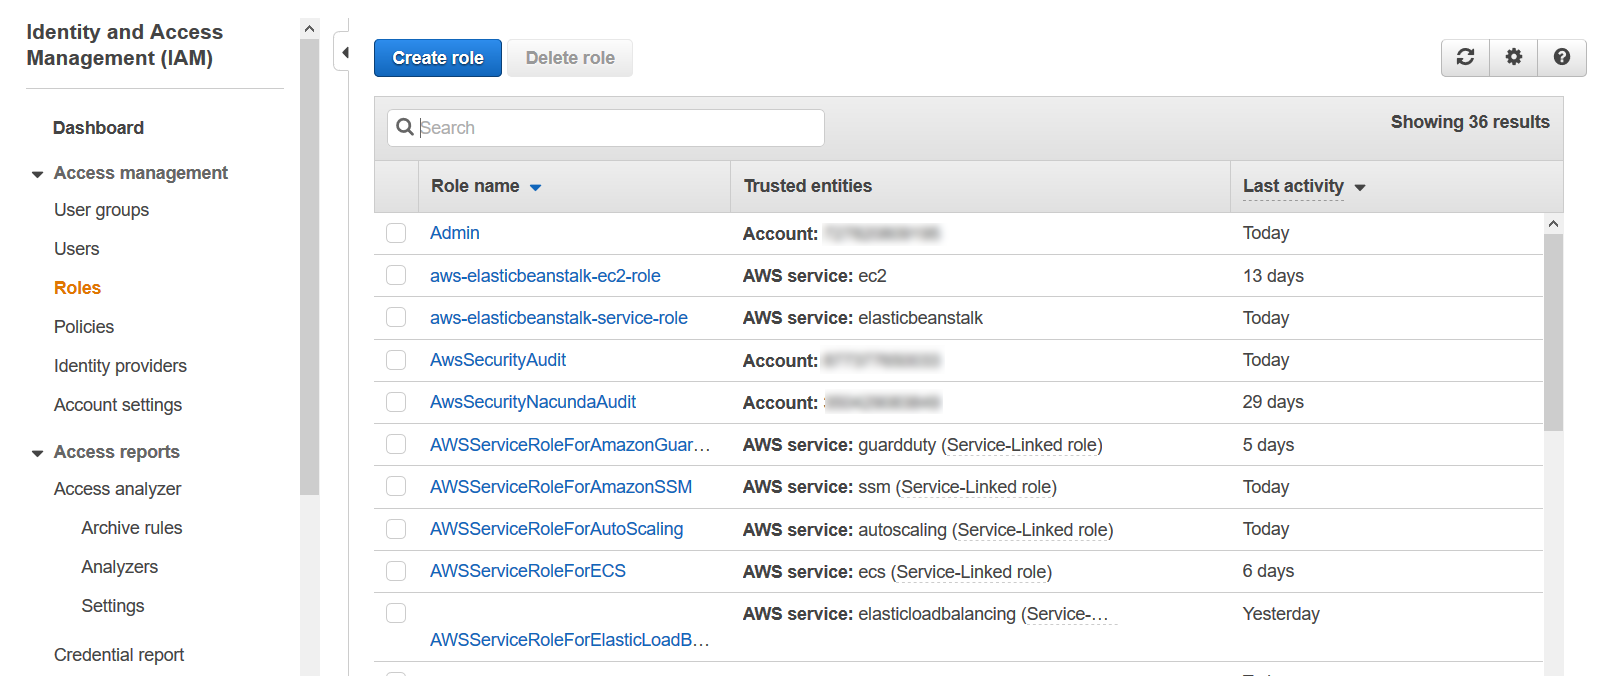Screen dimensions: 1597x676
Task: Click the roles table vertical scrollbar
Action: click(x=1553, y=333)
